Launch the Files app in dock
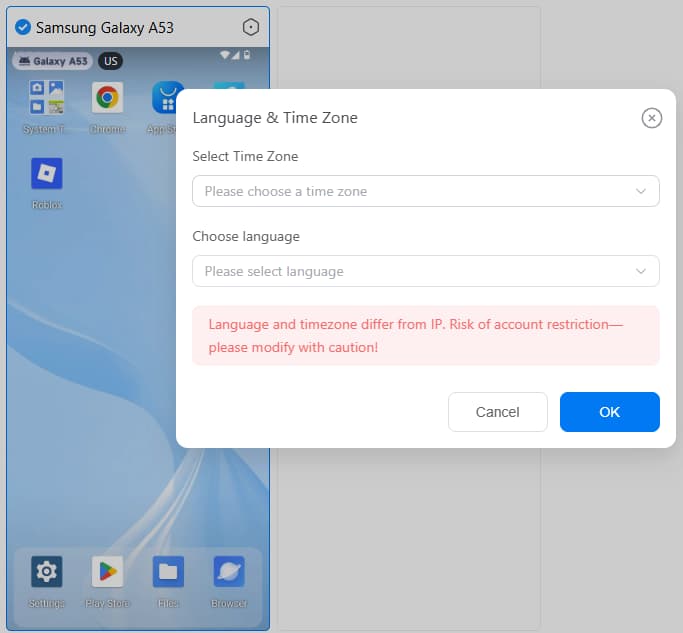This screenshot has height=633, width=683. point(168,572)
